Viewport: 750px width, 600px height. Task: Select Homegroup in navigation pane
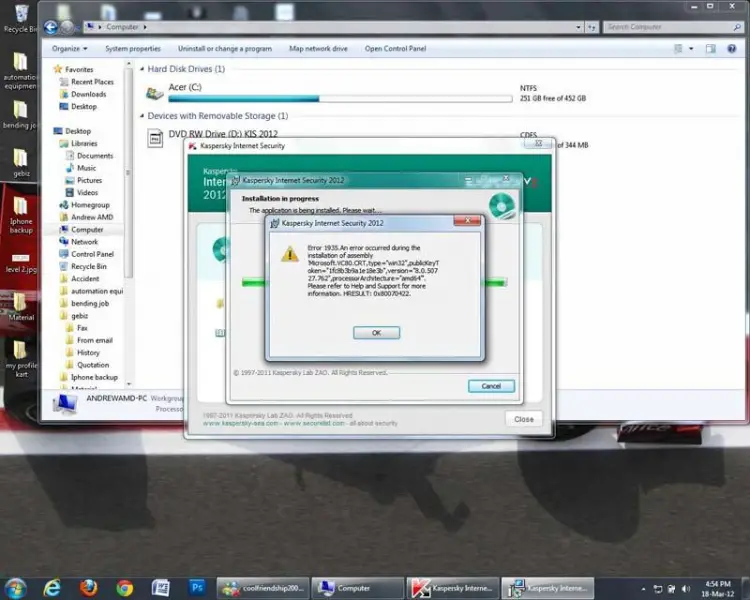tap(85, 205)
